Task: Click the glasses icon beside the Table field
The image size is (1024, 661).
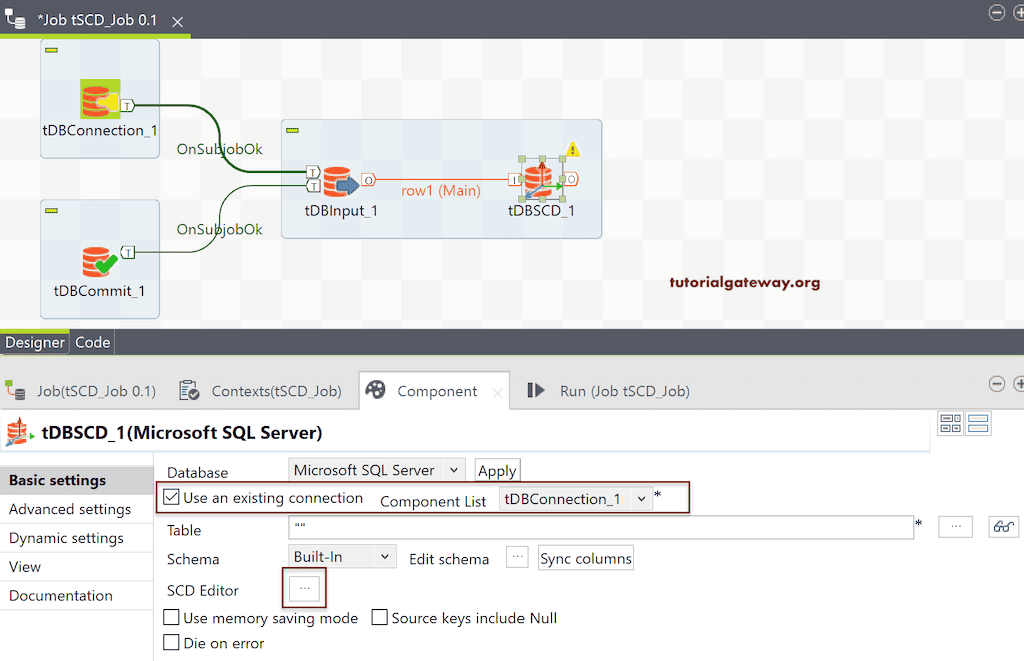Action: pyautogui.click(x=1003, y=527)
